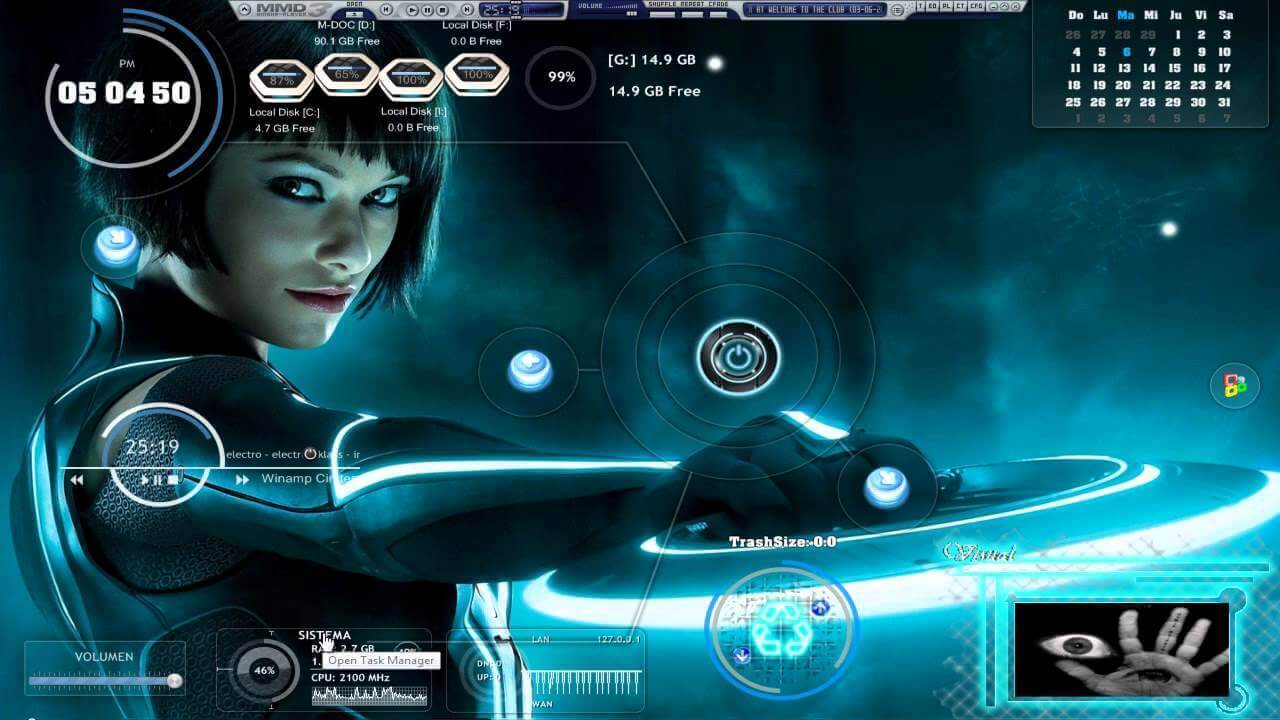Click play on the circular Winamp widget
The image size is (1280, 720).
(146, 480)
